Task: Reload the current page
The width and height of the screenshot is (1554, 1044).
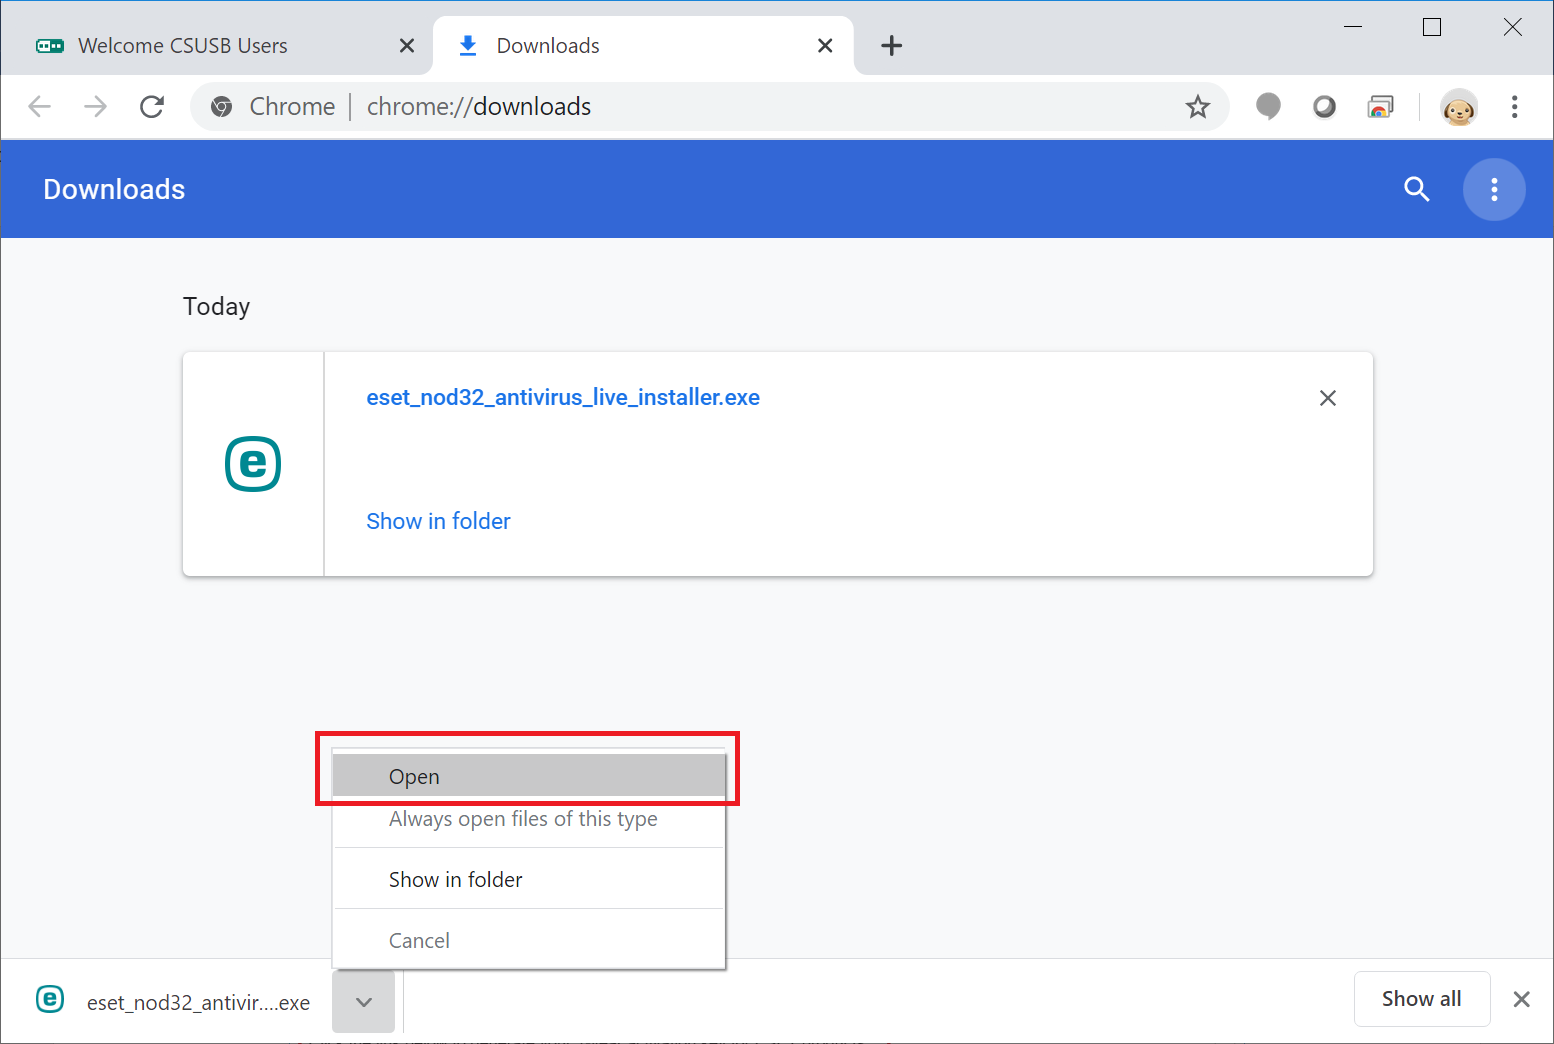Action: (152, 106)
